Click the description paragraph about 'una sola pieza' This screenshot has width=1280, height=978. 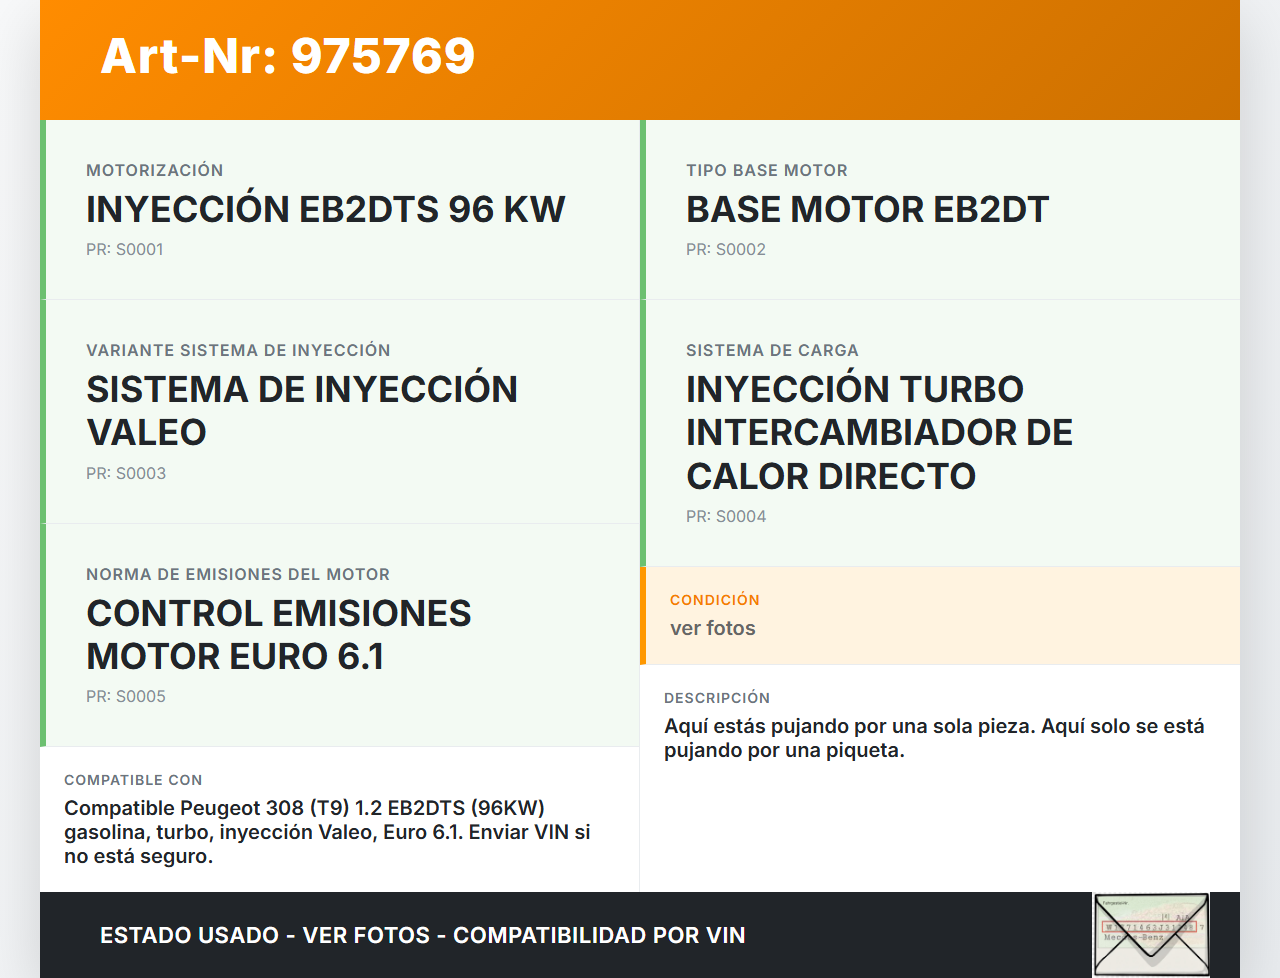[934, 738]
